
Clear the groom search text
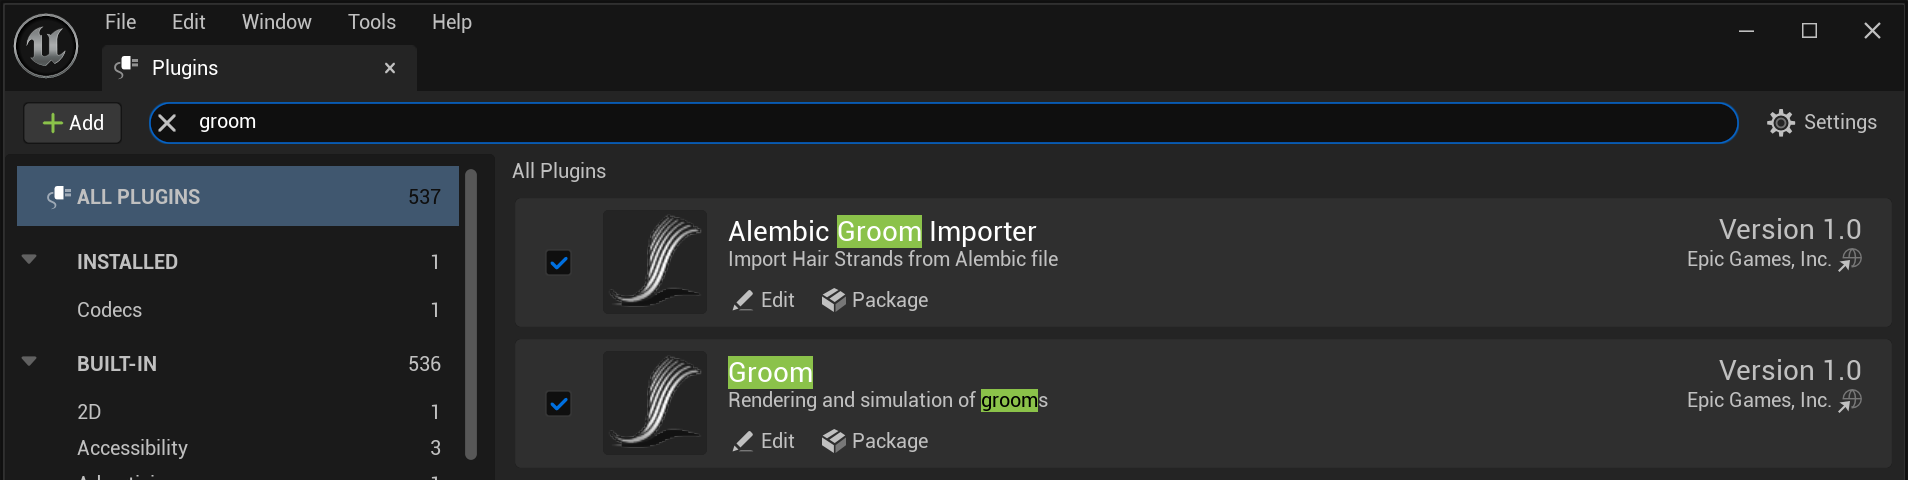[167, 123]
